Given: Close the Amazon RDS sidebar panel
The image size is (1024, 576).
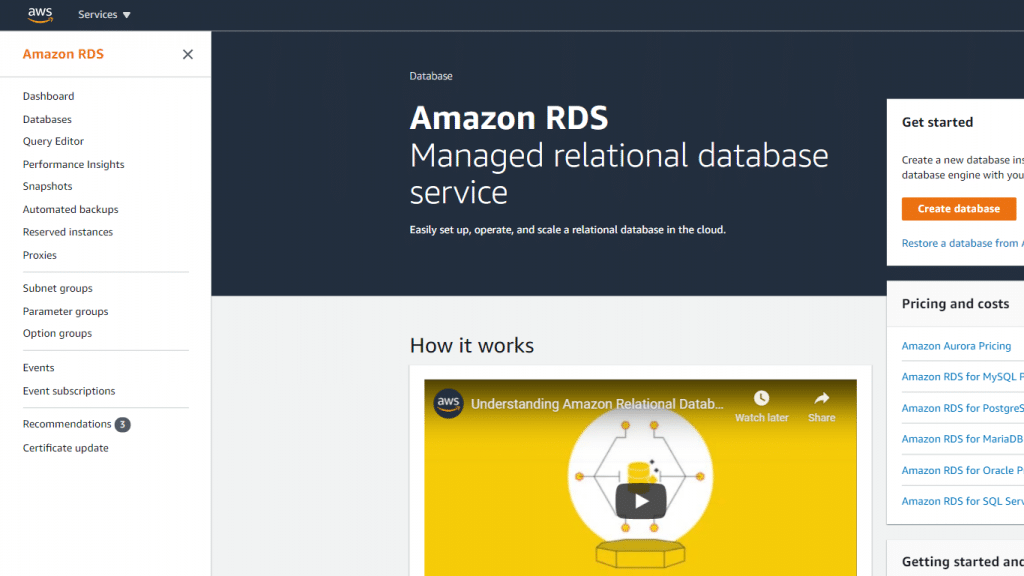Looking at the screenshot, I should click(188, 55).
